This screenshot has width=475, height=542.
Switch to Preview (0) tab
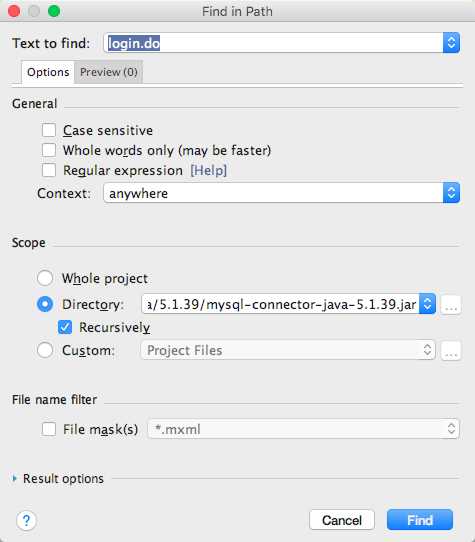(x=109, y=72)
